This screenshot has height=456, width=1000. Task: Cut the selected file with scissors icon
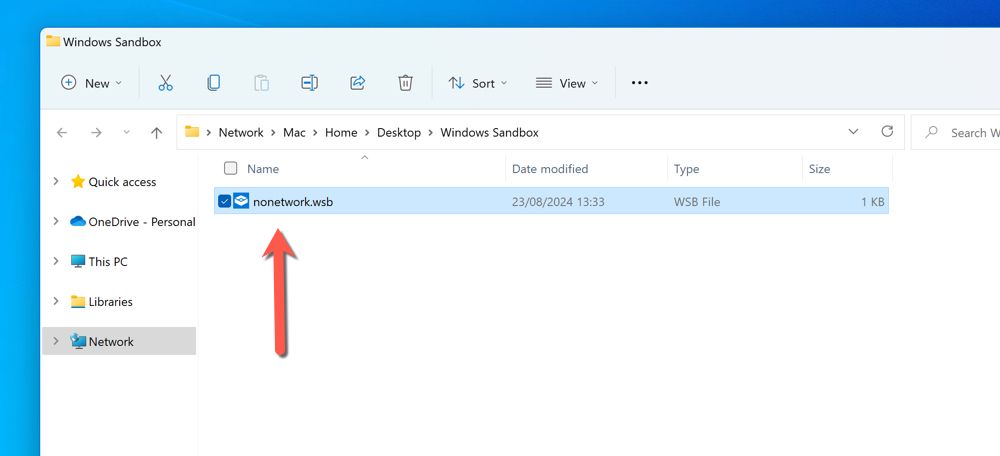pos(166,83)
